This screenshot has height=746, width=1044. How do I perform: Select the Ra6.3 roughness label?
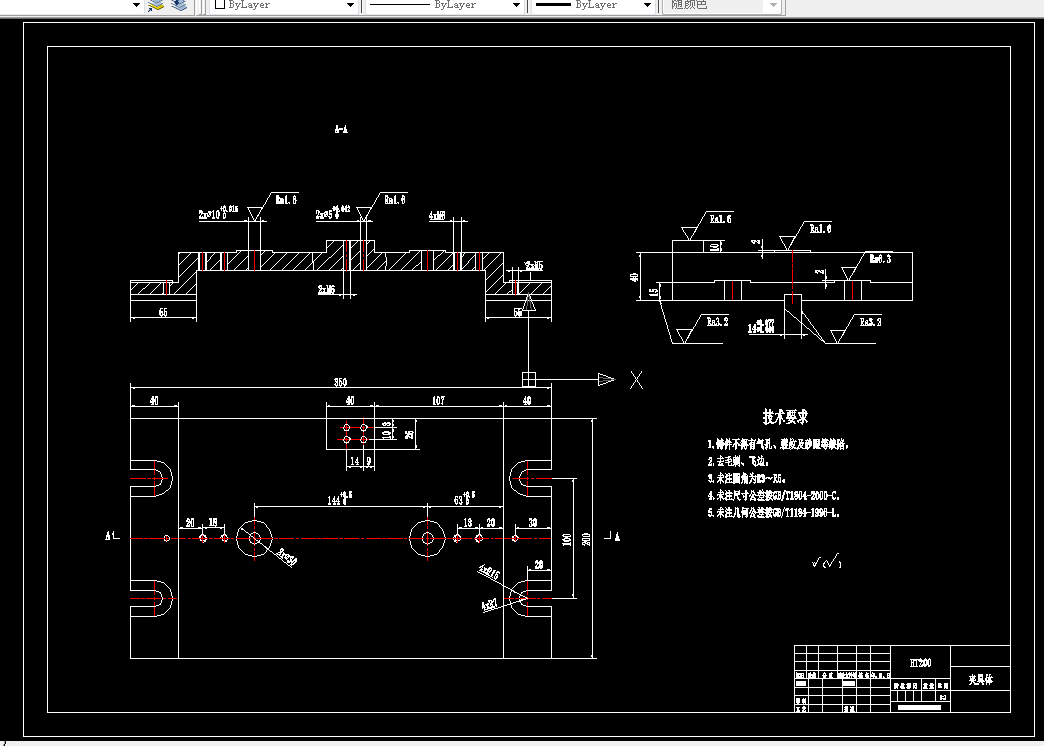pos(880,259)
